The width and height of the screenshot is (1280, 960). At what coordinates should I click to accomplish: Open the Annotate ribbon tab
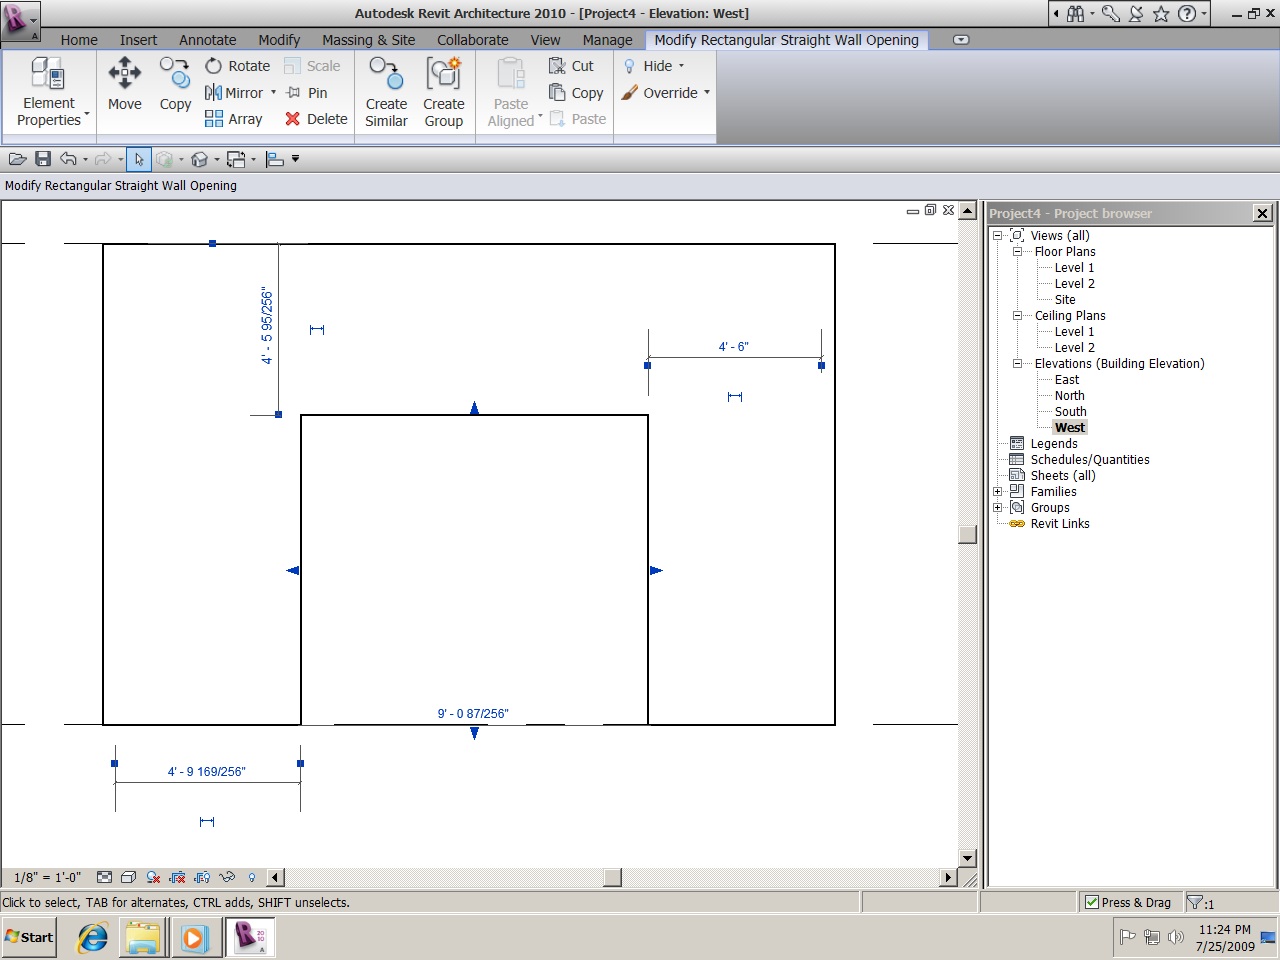pos(207,40)
